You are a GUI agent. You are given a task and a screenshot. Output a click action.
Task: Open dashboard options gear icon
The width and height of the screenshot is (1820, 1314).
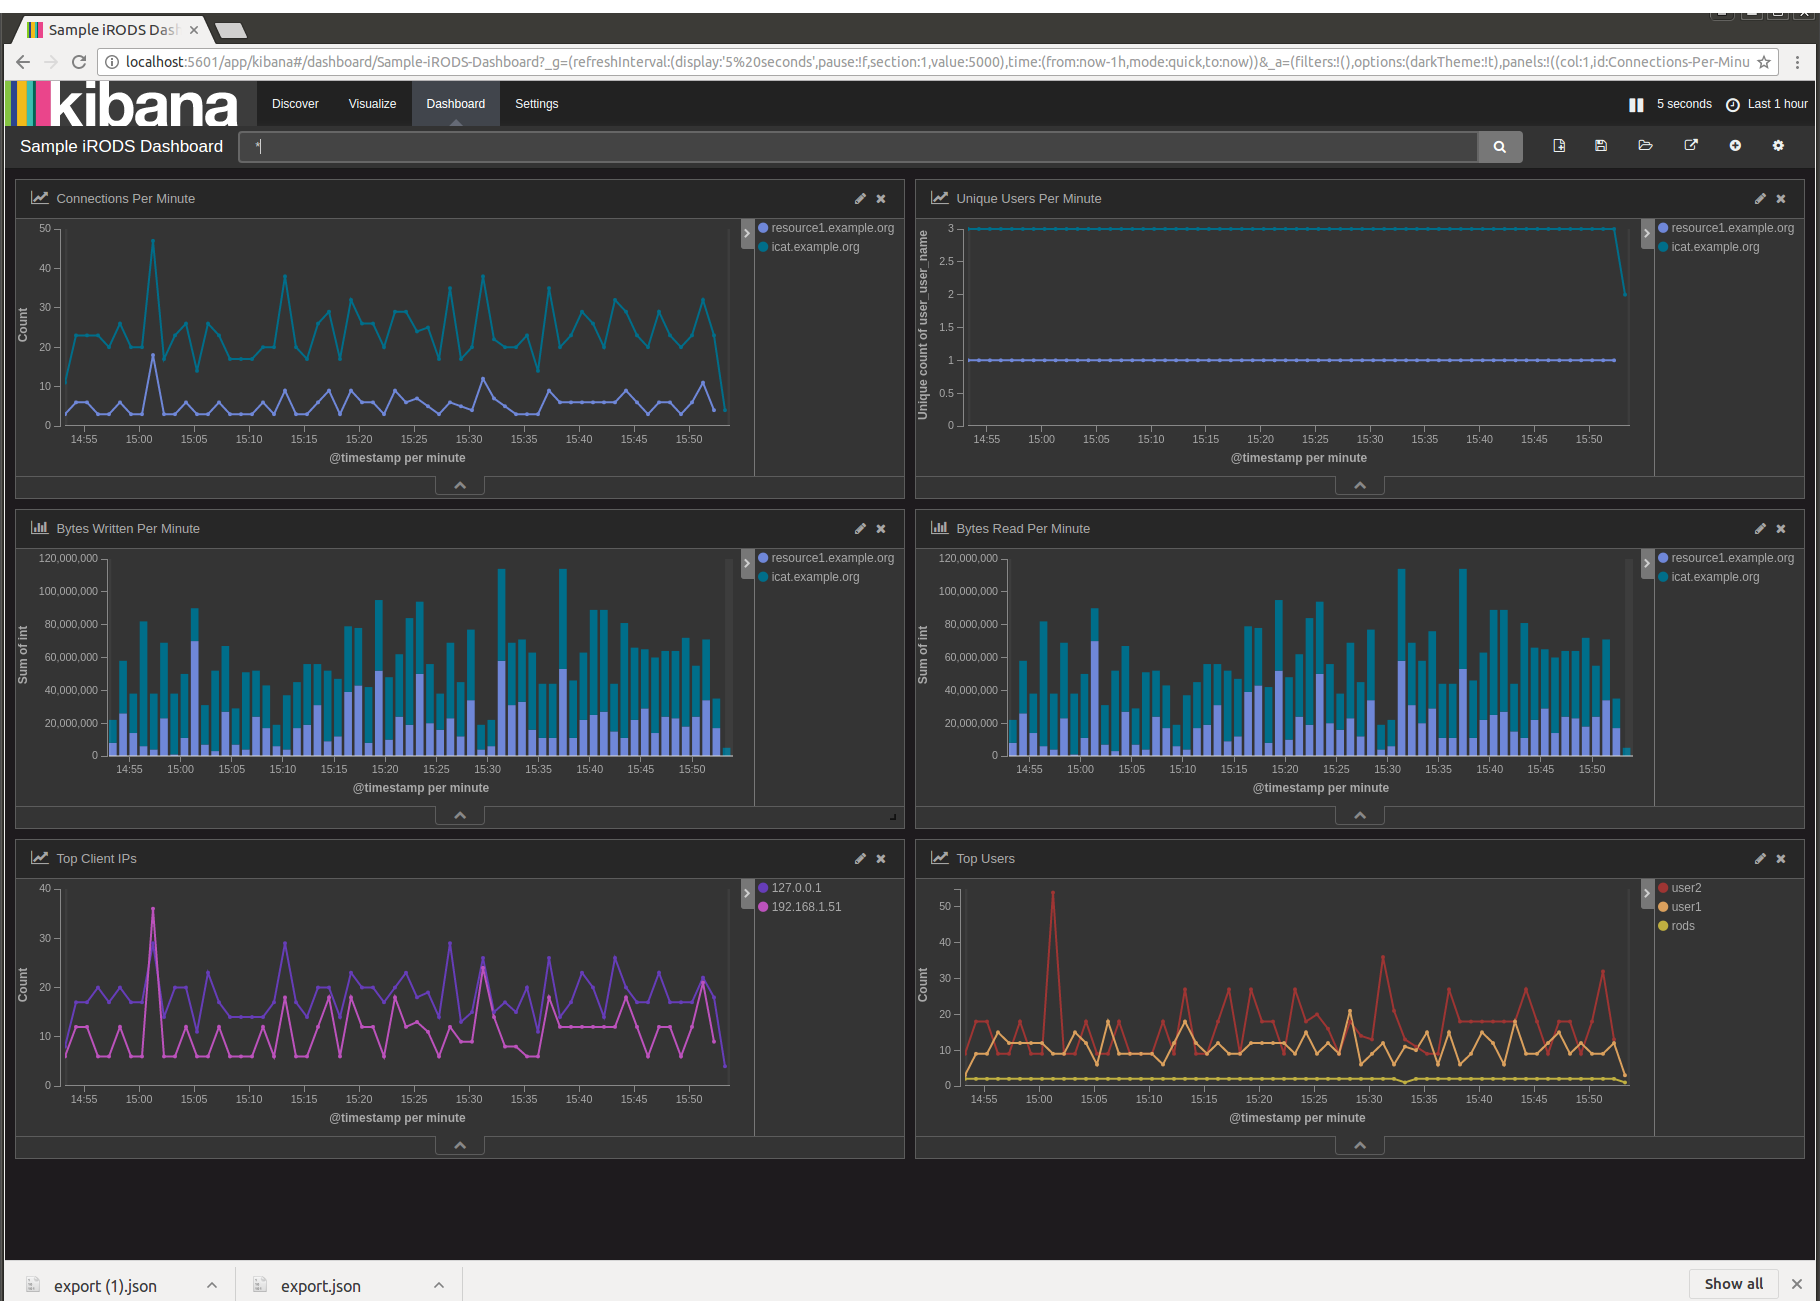tap(1778, 146)
